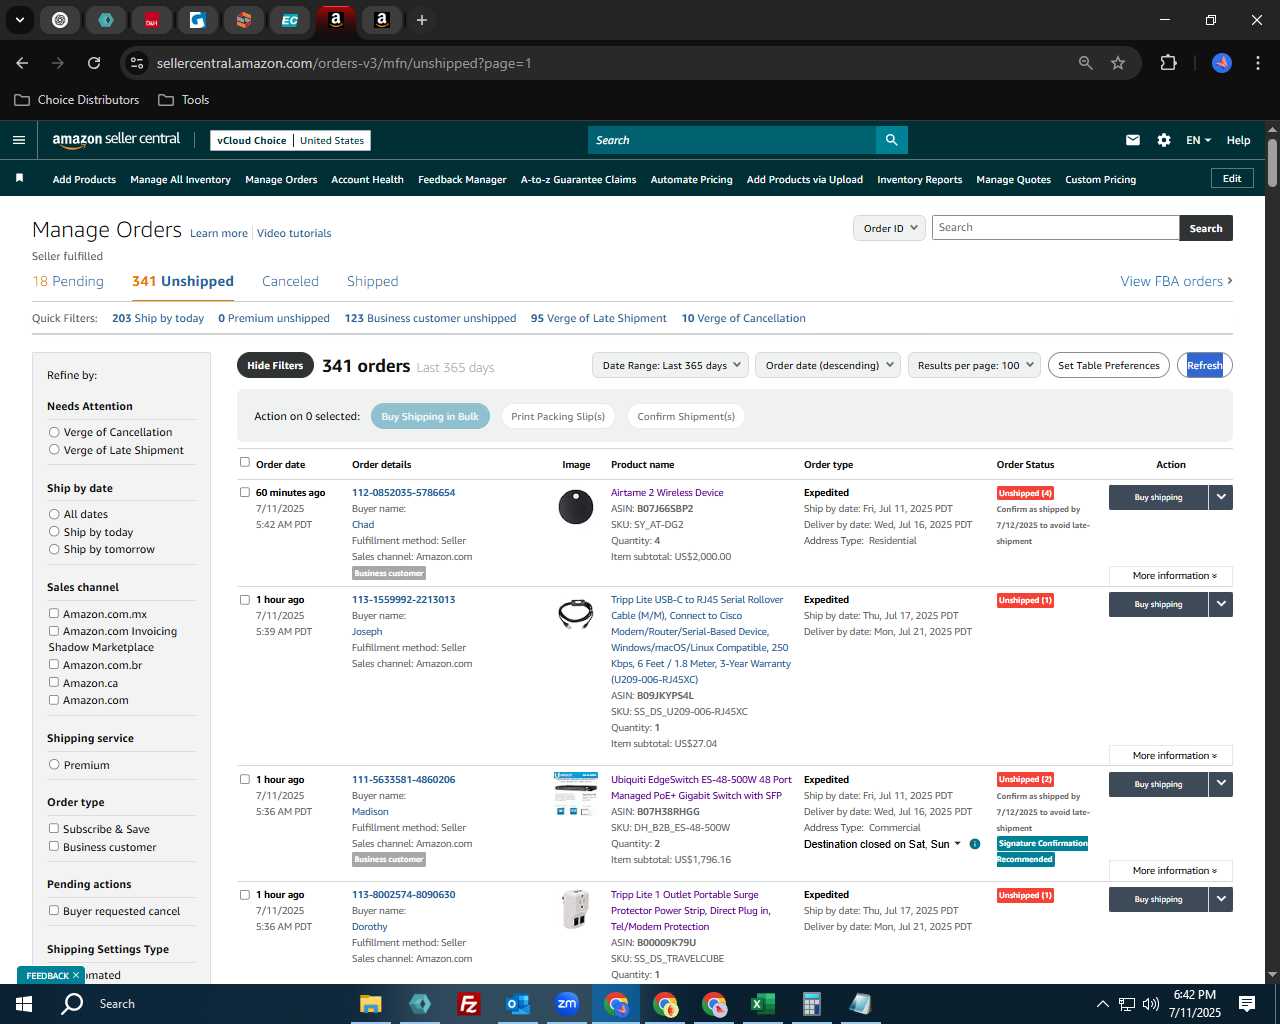Image resolution: width=1280 pixels, height=1024 pixels.
Task: Open the notifications icon in system tray
Action: click(x=1247, y=1004)
